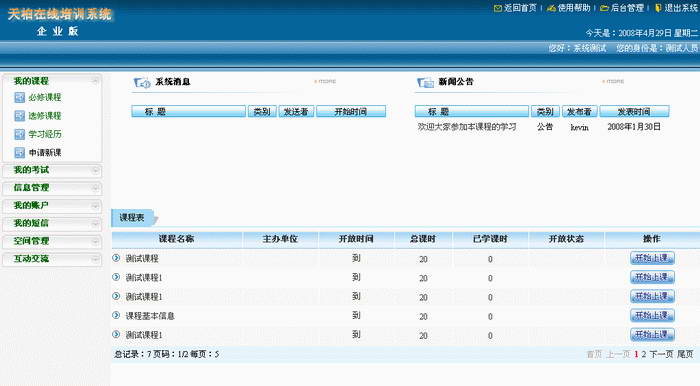Click the envelope icon beside 返回首页

coord(498,8)
